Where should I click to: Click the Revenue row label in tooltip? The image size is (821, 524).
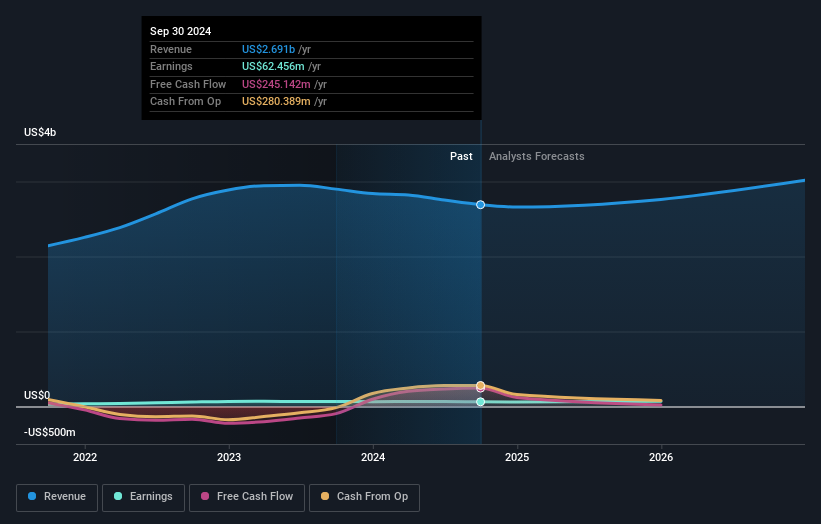[171, 49]
